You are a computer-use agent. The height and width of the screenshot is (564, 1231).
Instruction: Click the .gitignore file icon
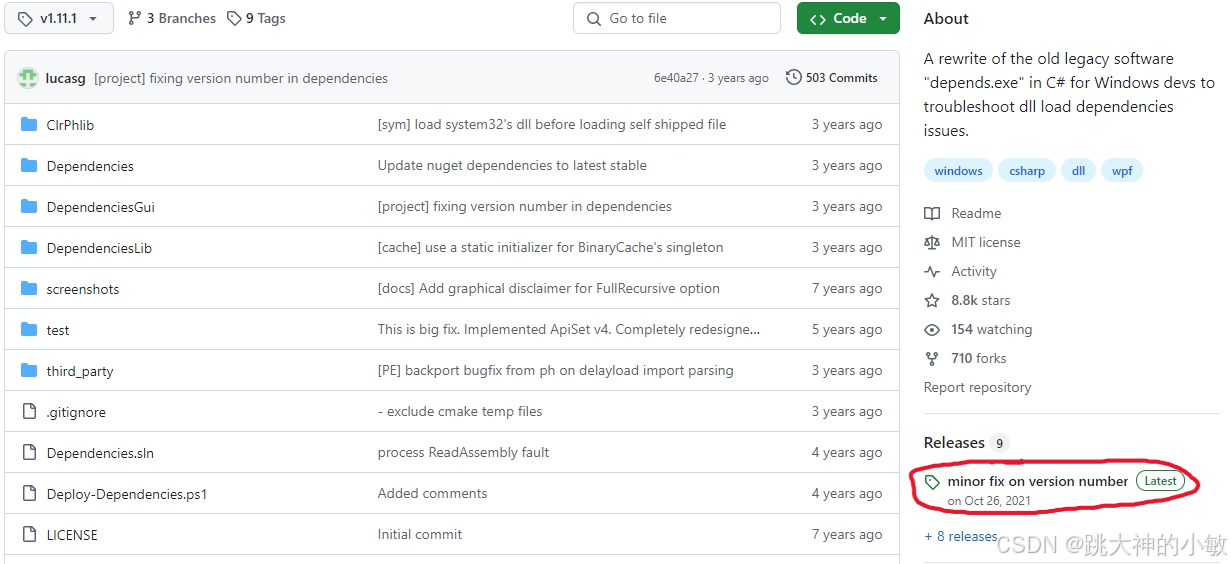tap(29, 412)
